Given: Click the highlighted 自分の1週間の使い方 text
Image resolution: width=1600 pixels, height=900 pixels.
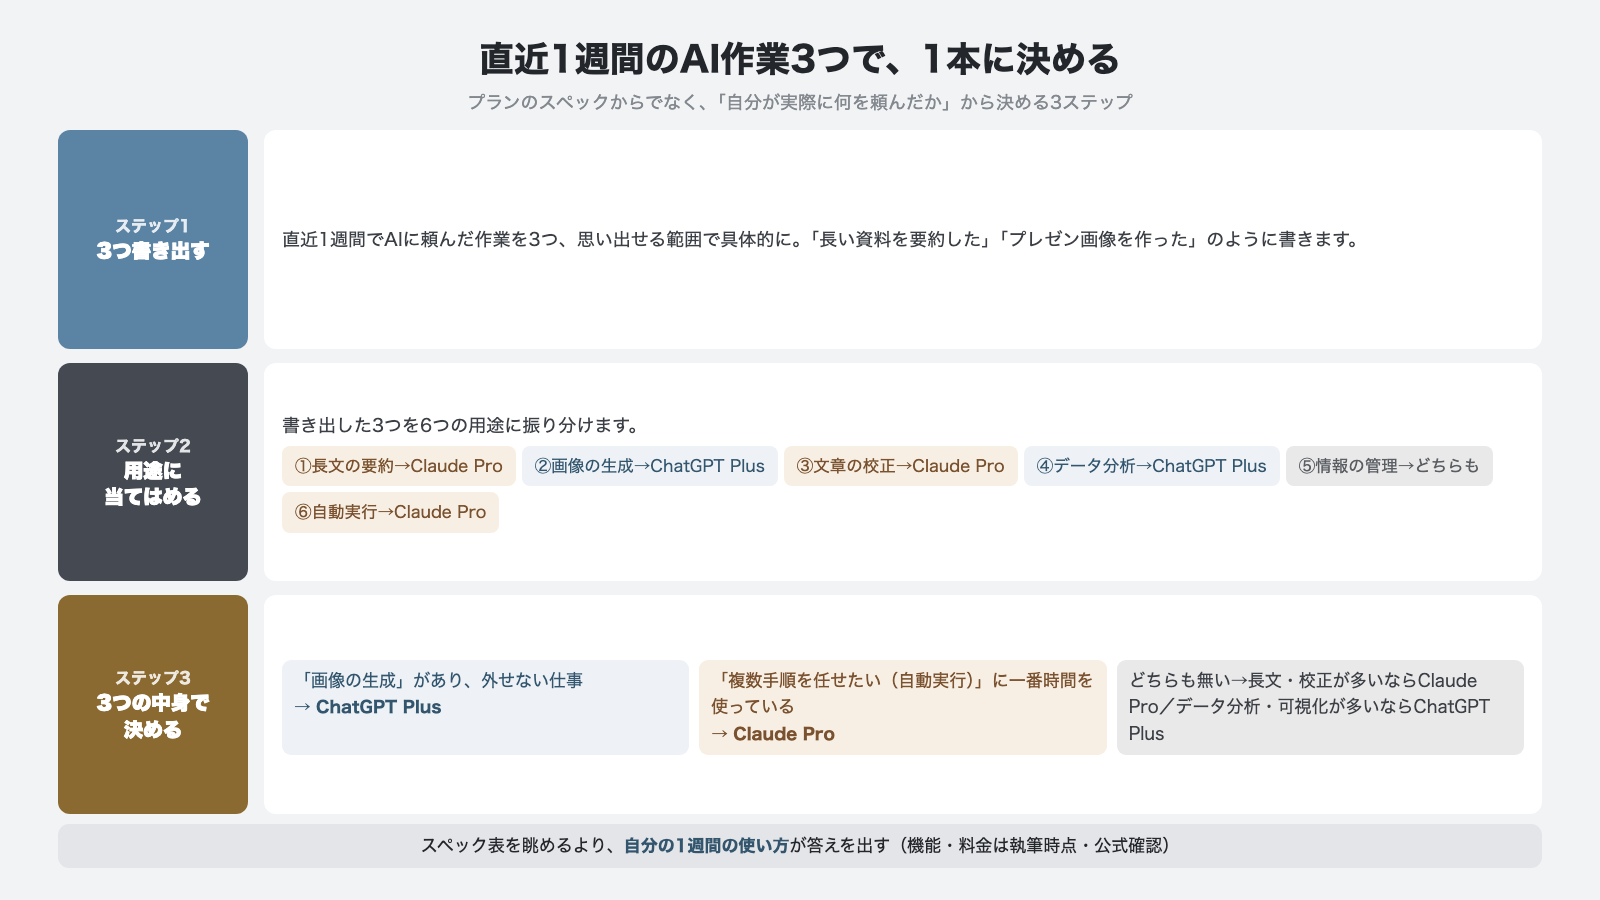Looking at the screenshot, I should pos(706,846).
